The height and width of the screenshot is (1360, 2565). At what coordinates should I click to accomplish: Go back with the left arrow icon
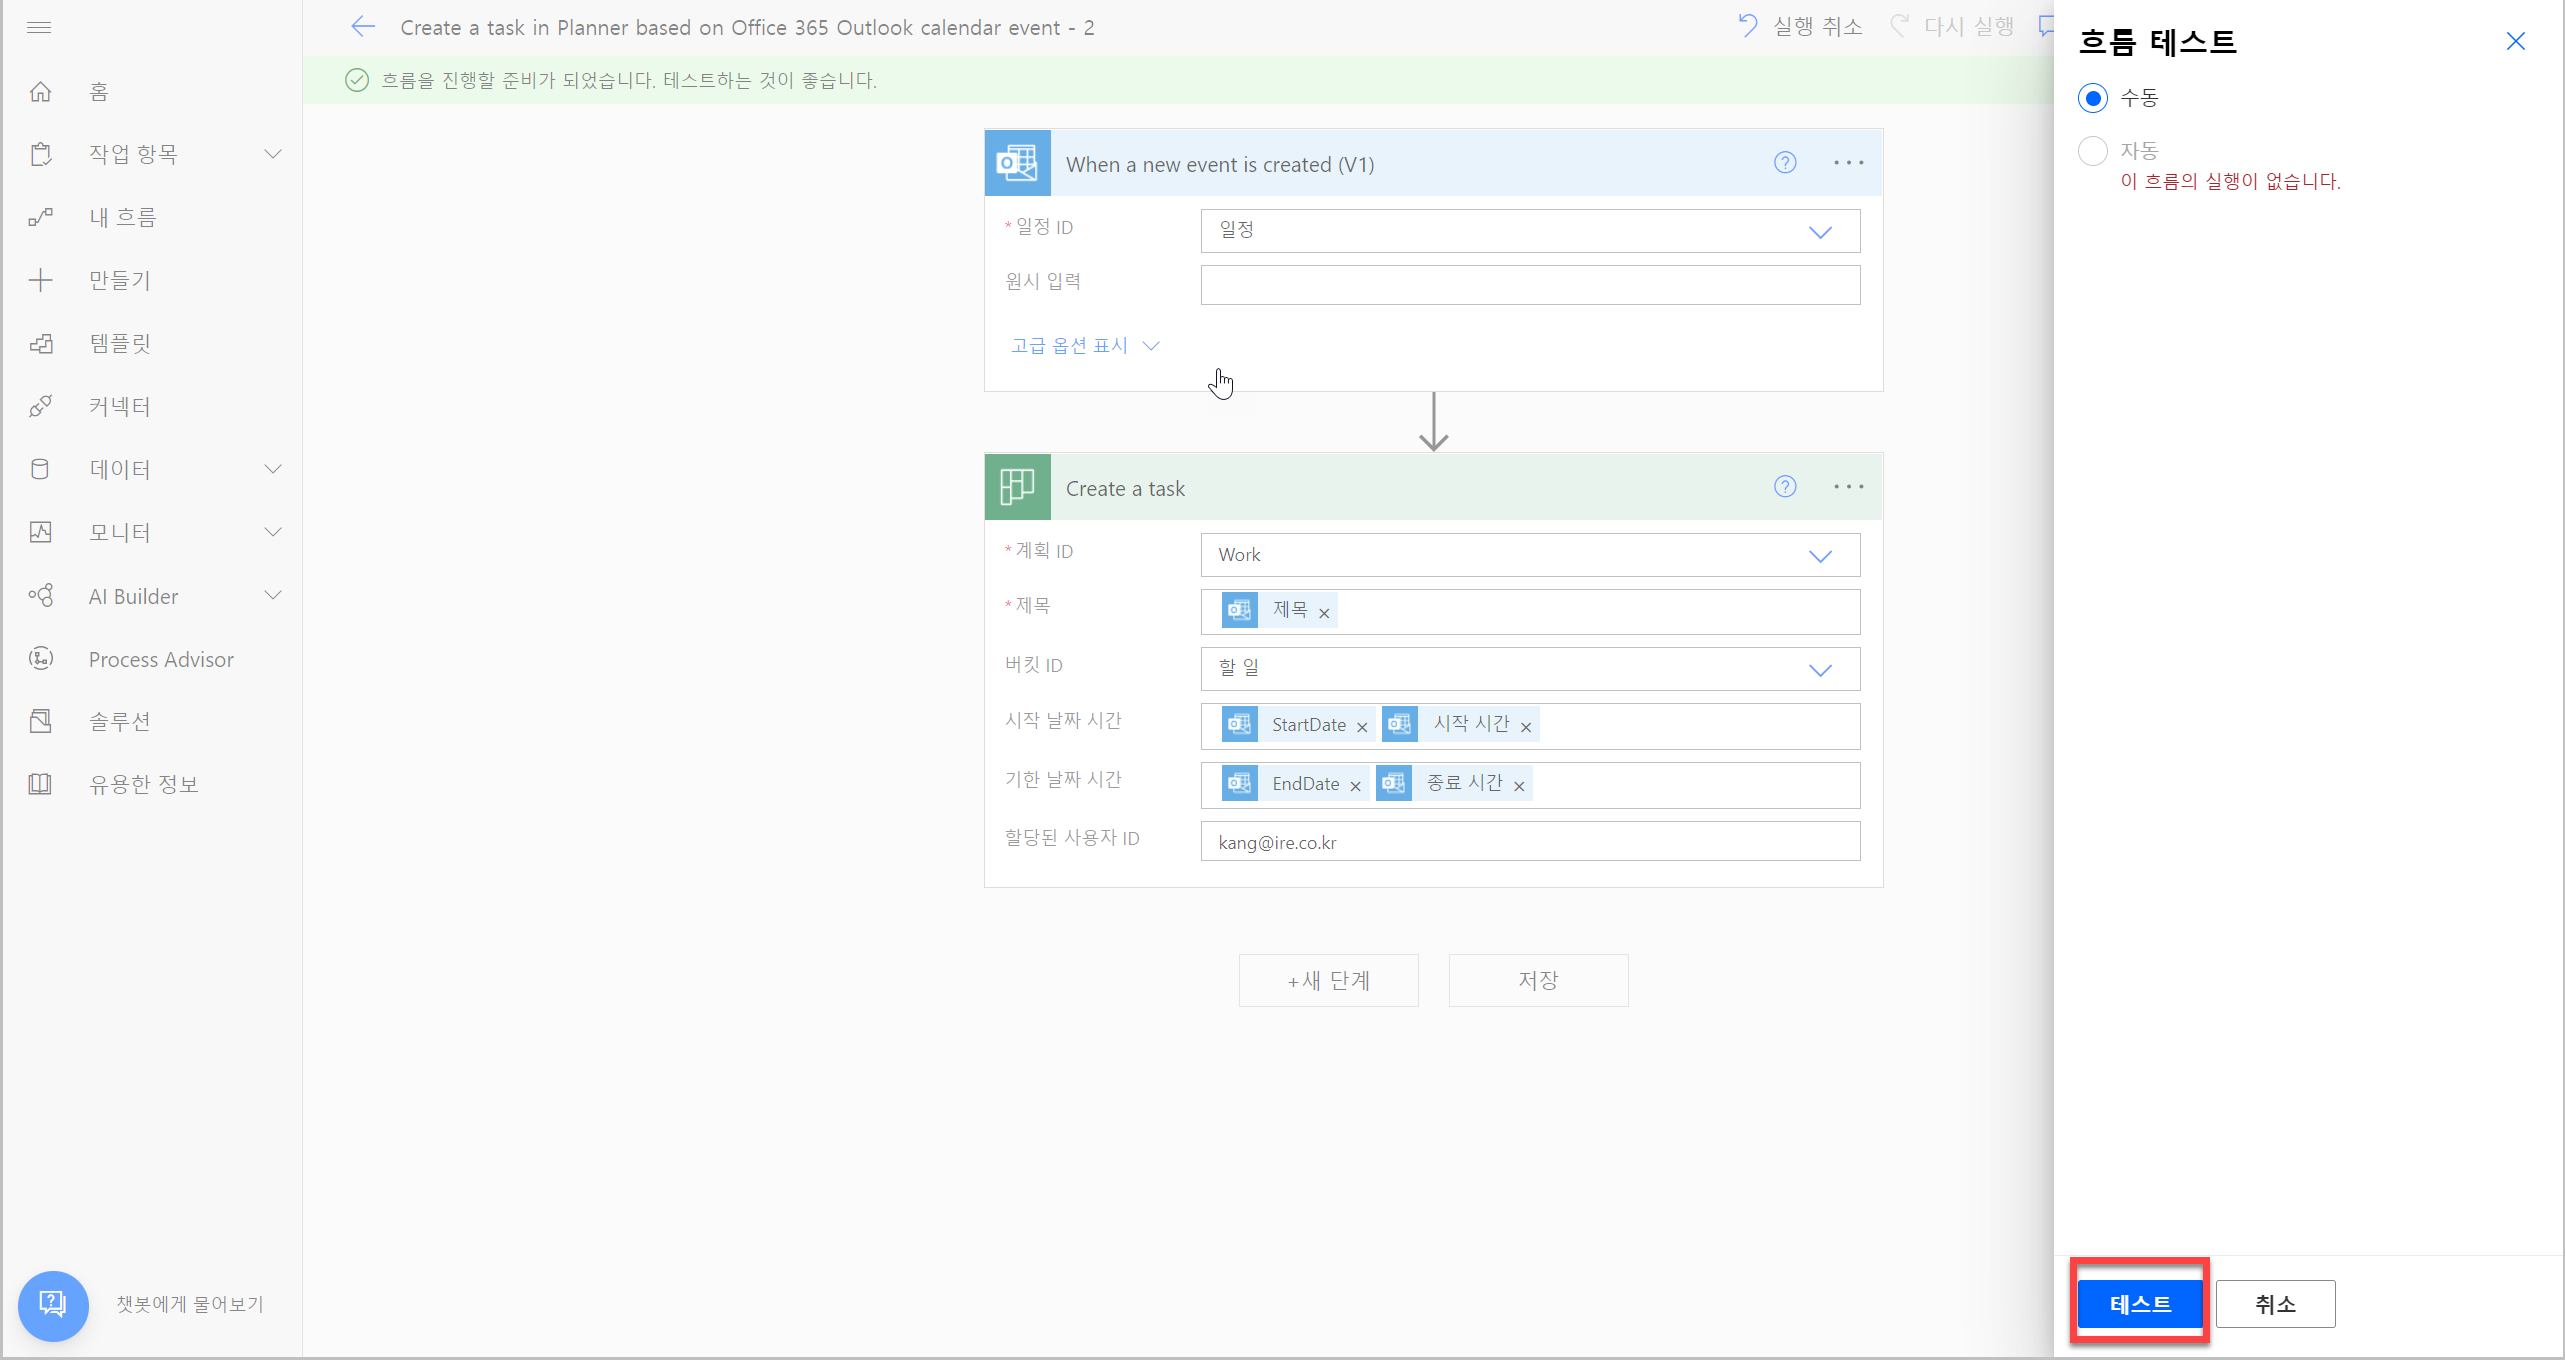coord(363,27)
